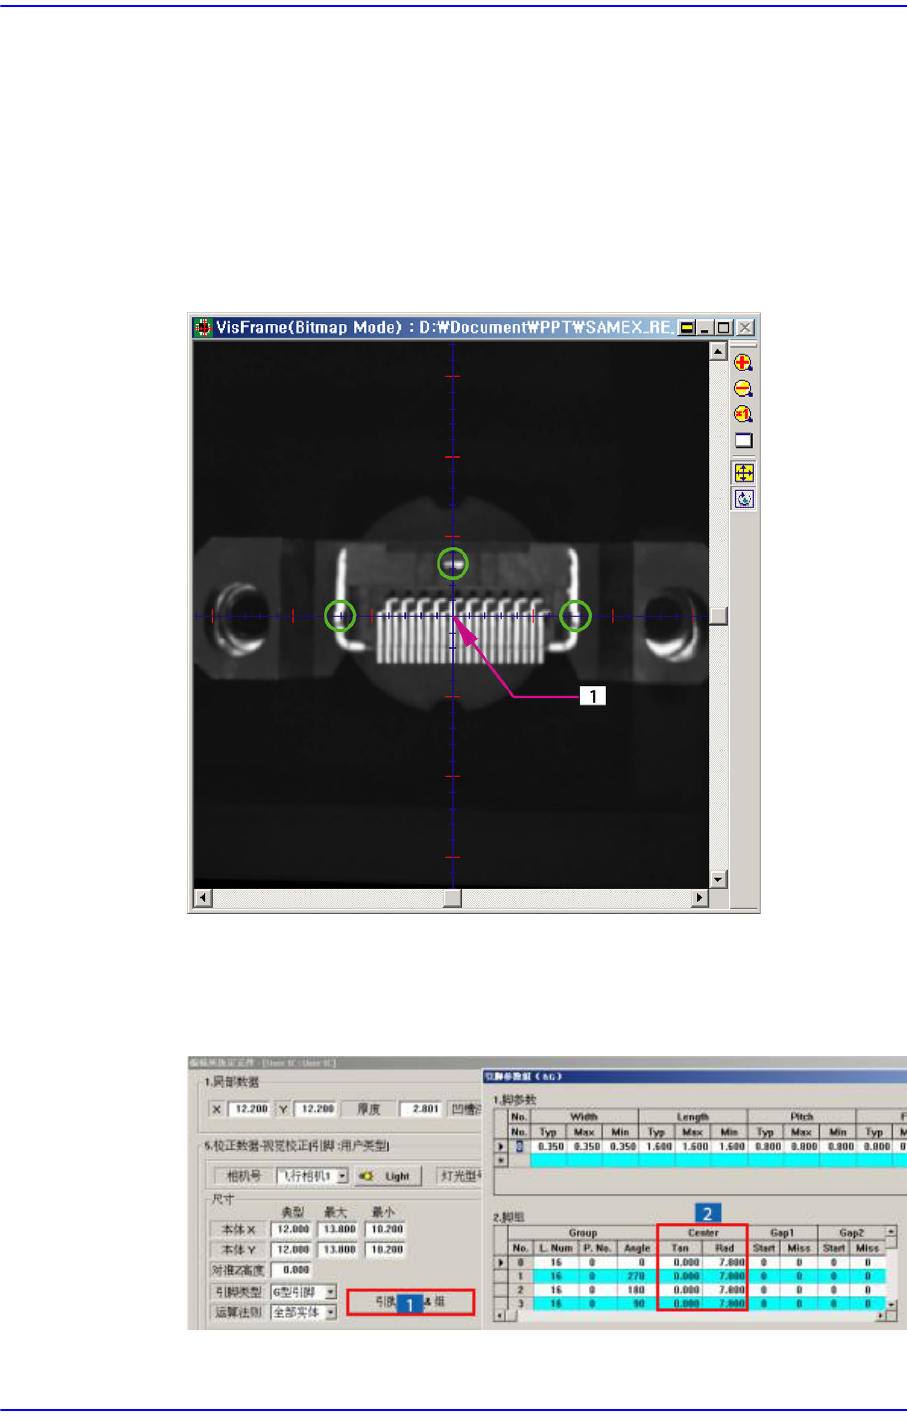
Task: Click the body Y maximum value 13.800
Action: pyautogui.click(x=339, y=1249)
